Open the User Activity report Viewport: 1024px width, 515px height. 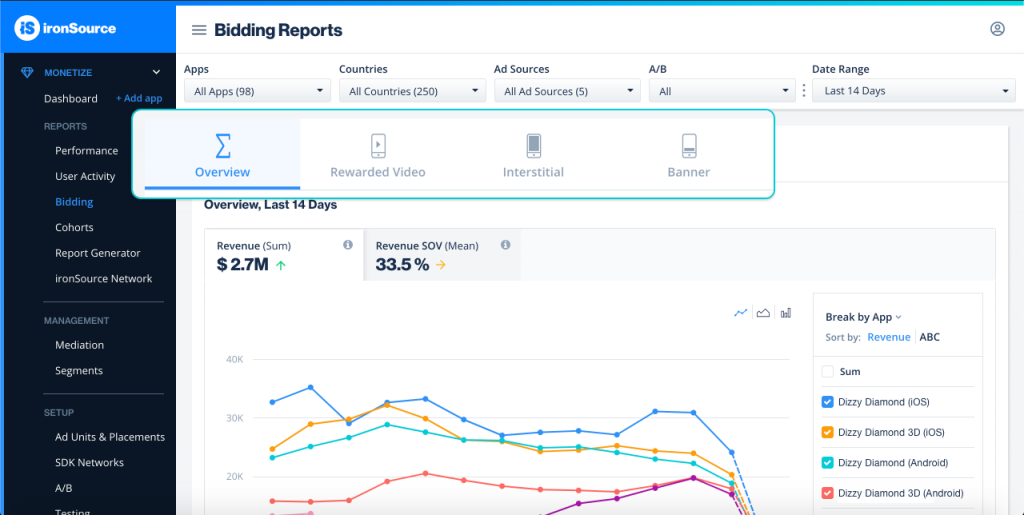(85, 176)
